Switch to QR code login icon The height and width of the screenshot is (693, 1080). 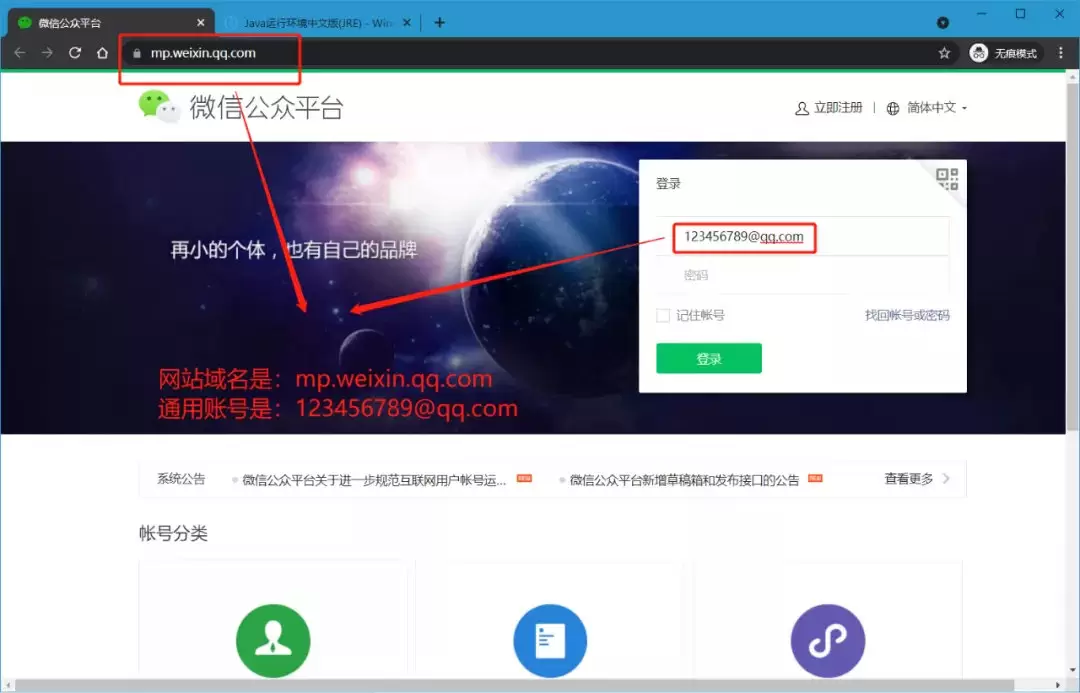coord(947,179)
